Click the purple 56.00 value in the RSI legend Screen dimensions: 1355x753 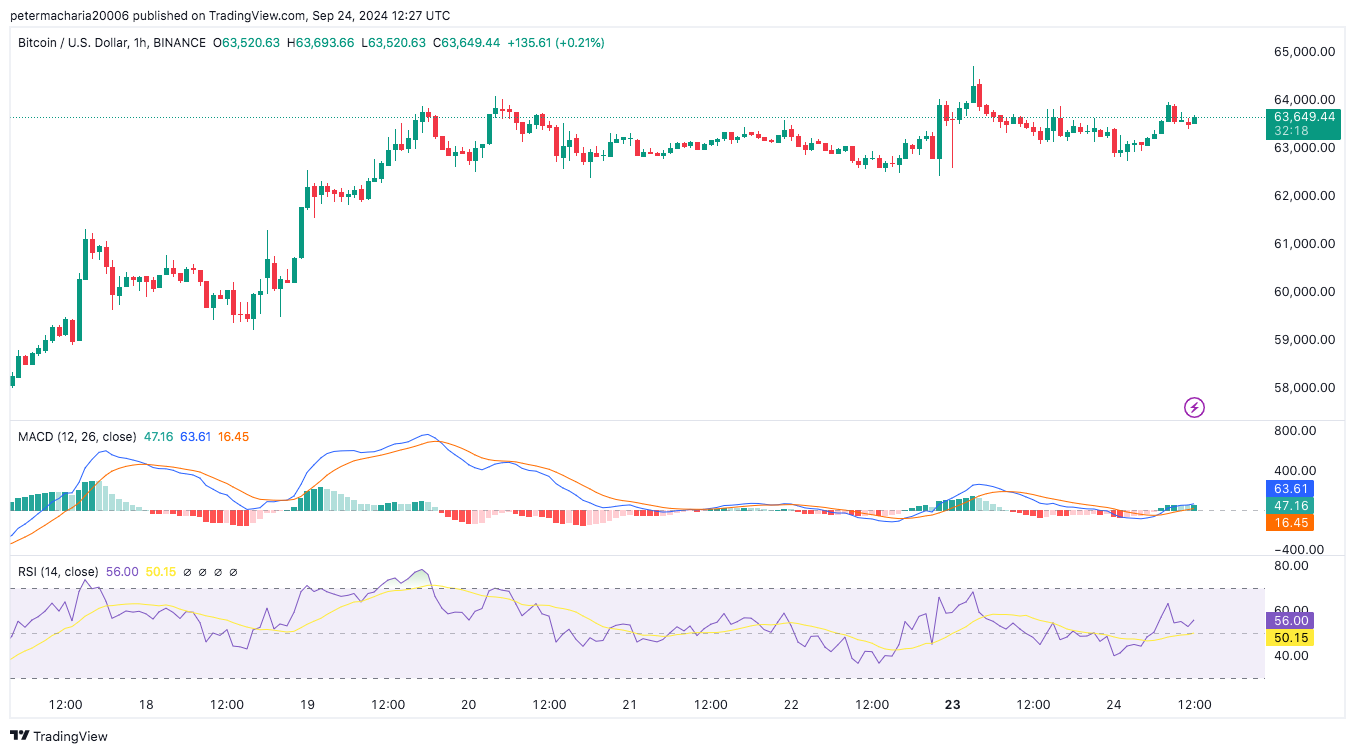pyautogui.click(x=122, y=572)
